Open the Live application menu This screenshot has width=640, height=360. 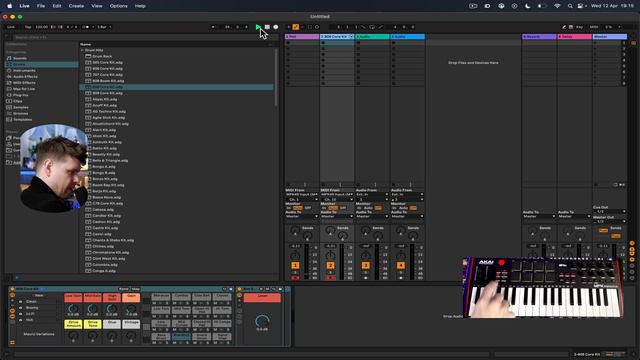[24, 6]
